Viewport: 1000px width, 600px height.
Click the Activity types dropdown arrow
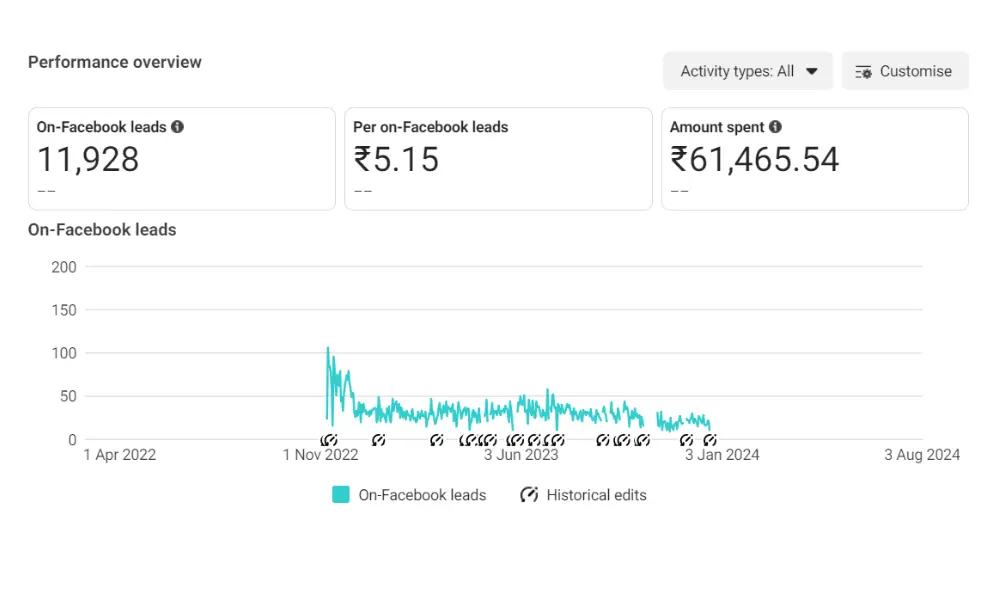click(812, 71)
